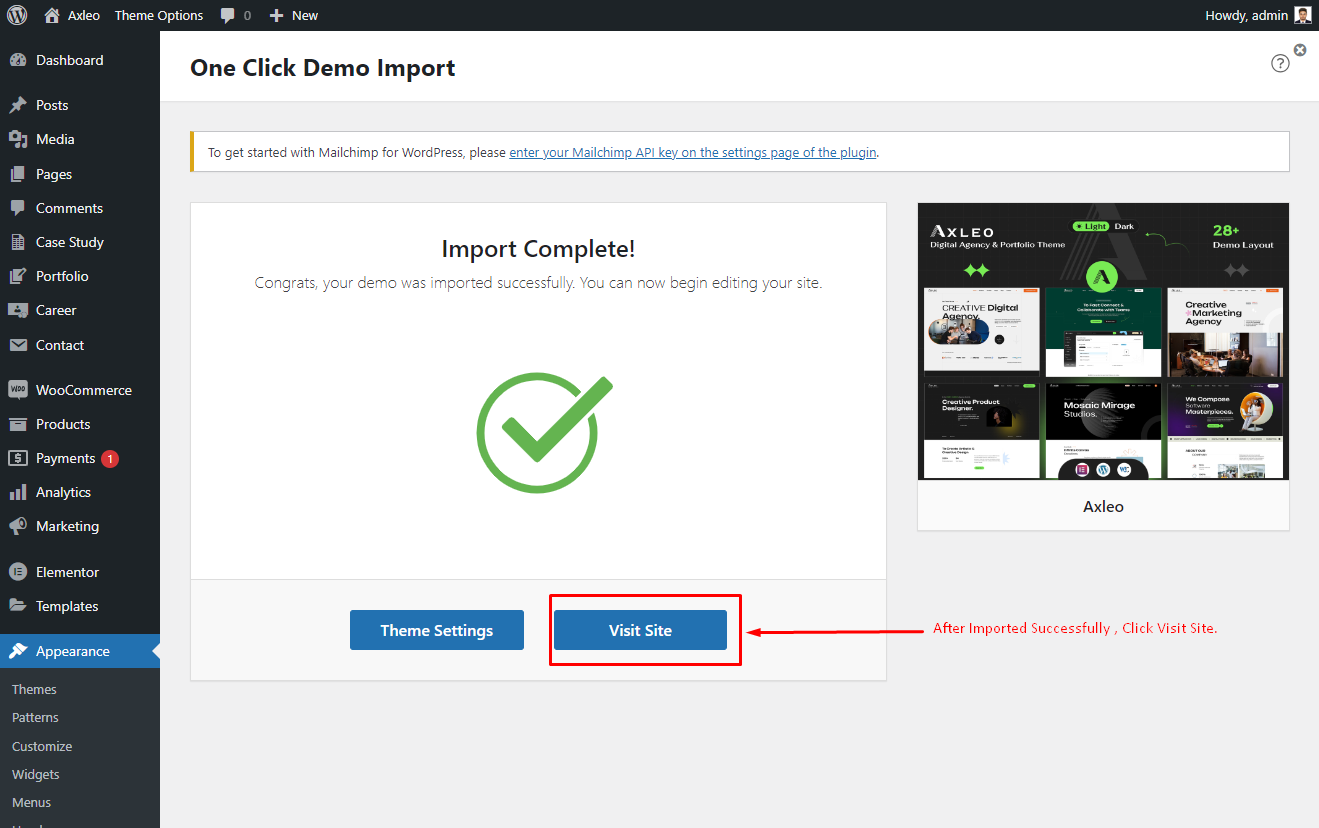
Task: Click the Payments notification badge
Action: [110, 458]
